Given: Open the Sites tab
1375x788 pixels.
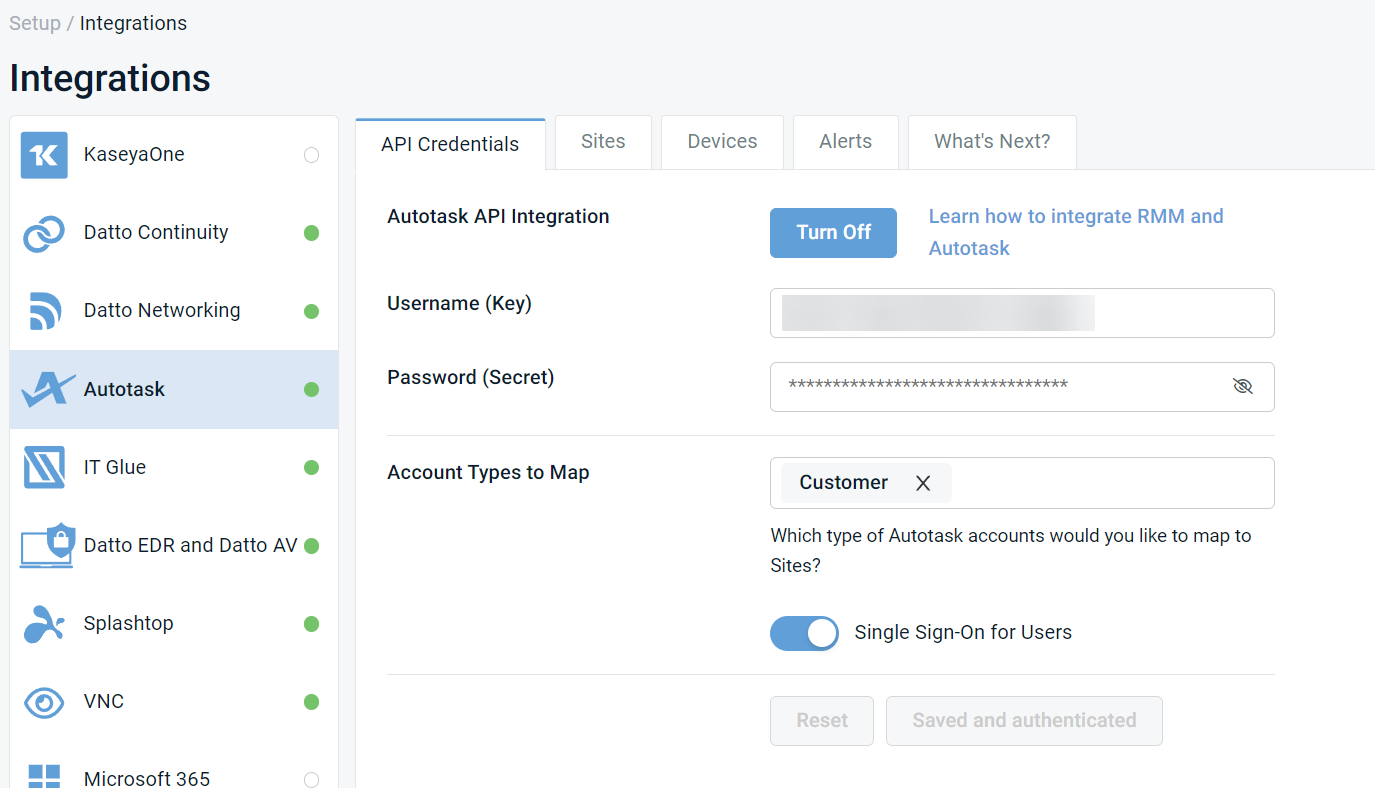Looking at the screenshot, I should tap(603, 142).
